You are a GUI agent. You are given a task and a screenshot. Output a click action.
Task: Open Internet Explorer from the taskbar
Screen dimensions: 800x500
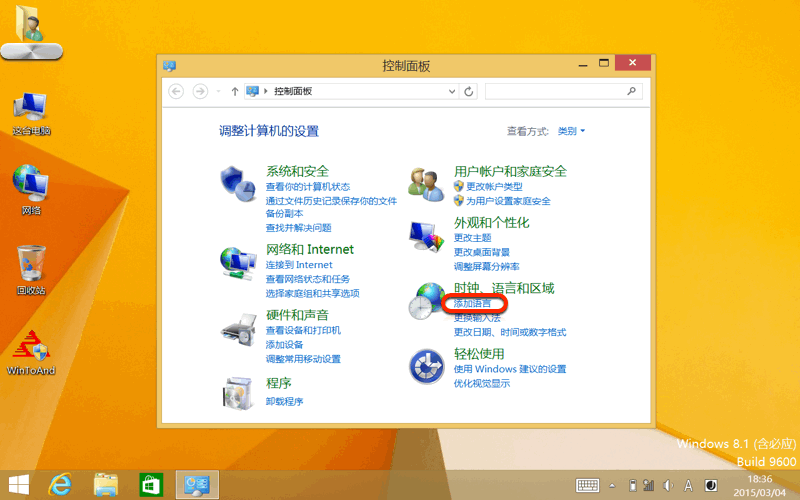pyautogui.click(x=61, y=484)
